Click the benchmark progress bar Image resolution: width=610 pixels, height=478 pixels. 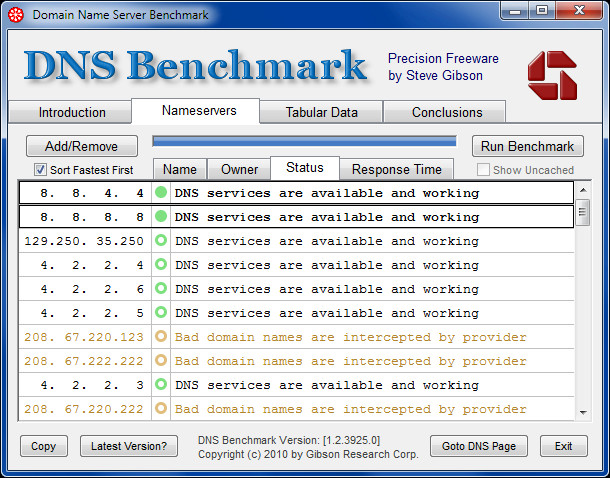[x=304, y=141]
